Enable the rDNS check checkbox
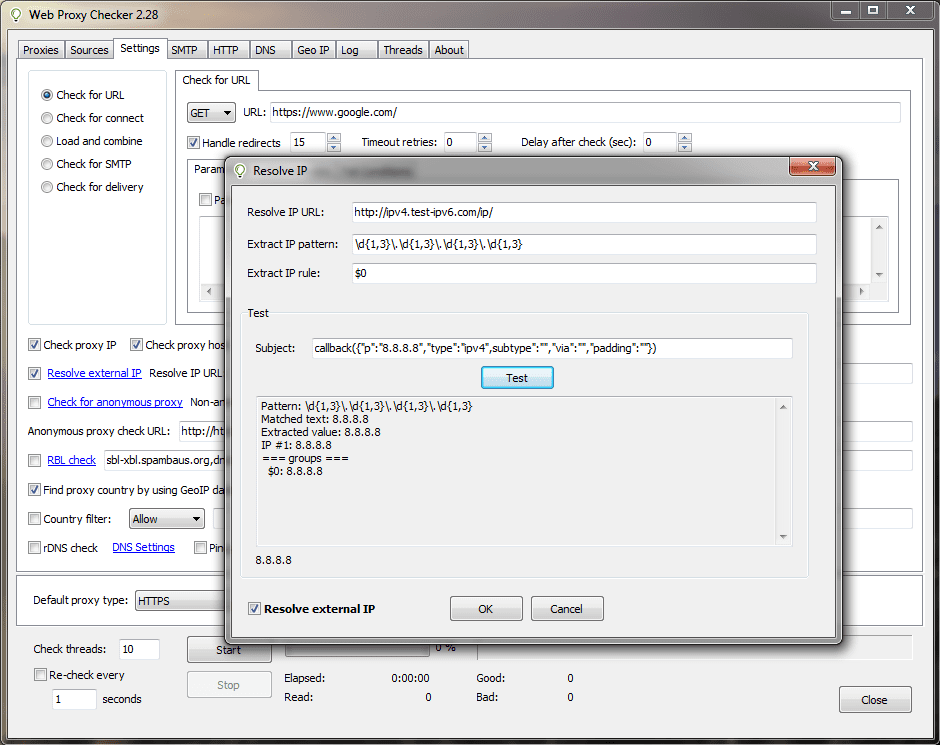The image size is (940, 745). point(34,547)
